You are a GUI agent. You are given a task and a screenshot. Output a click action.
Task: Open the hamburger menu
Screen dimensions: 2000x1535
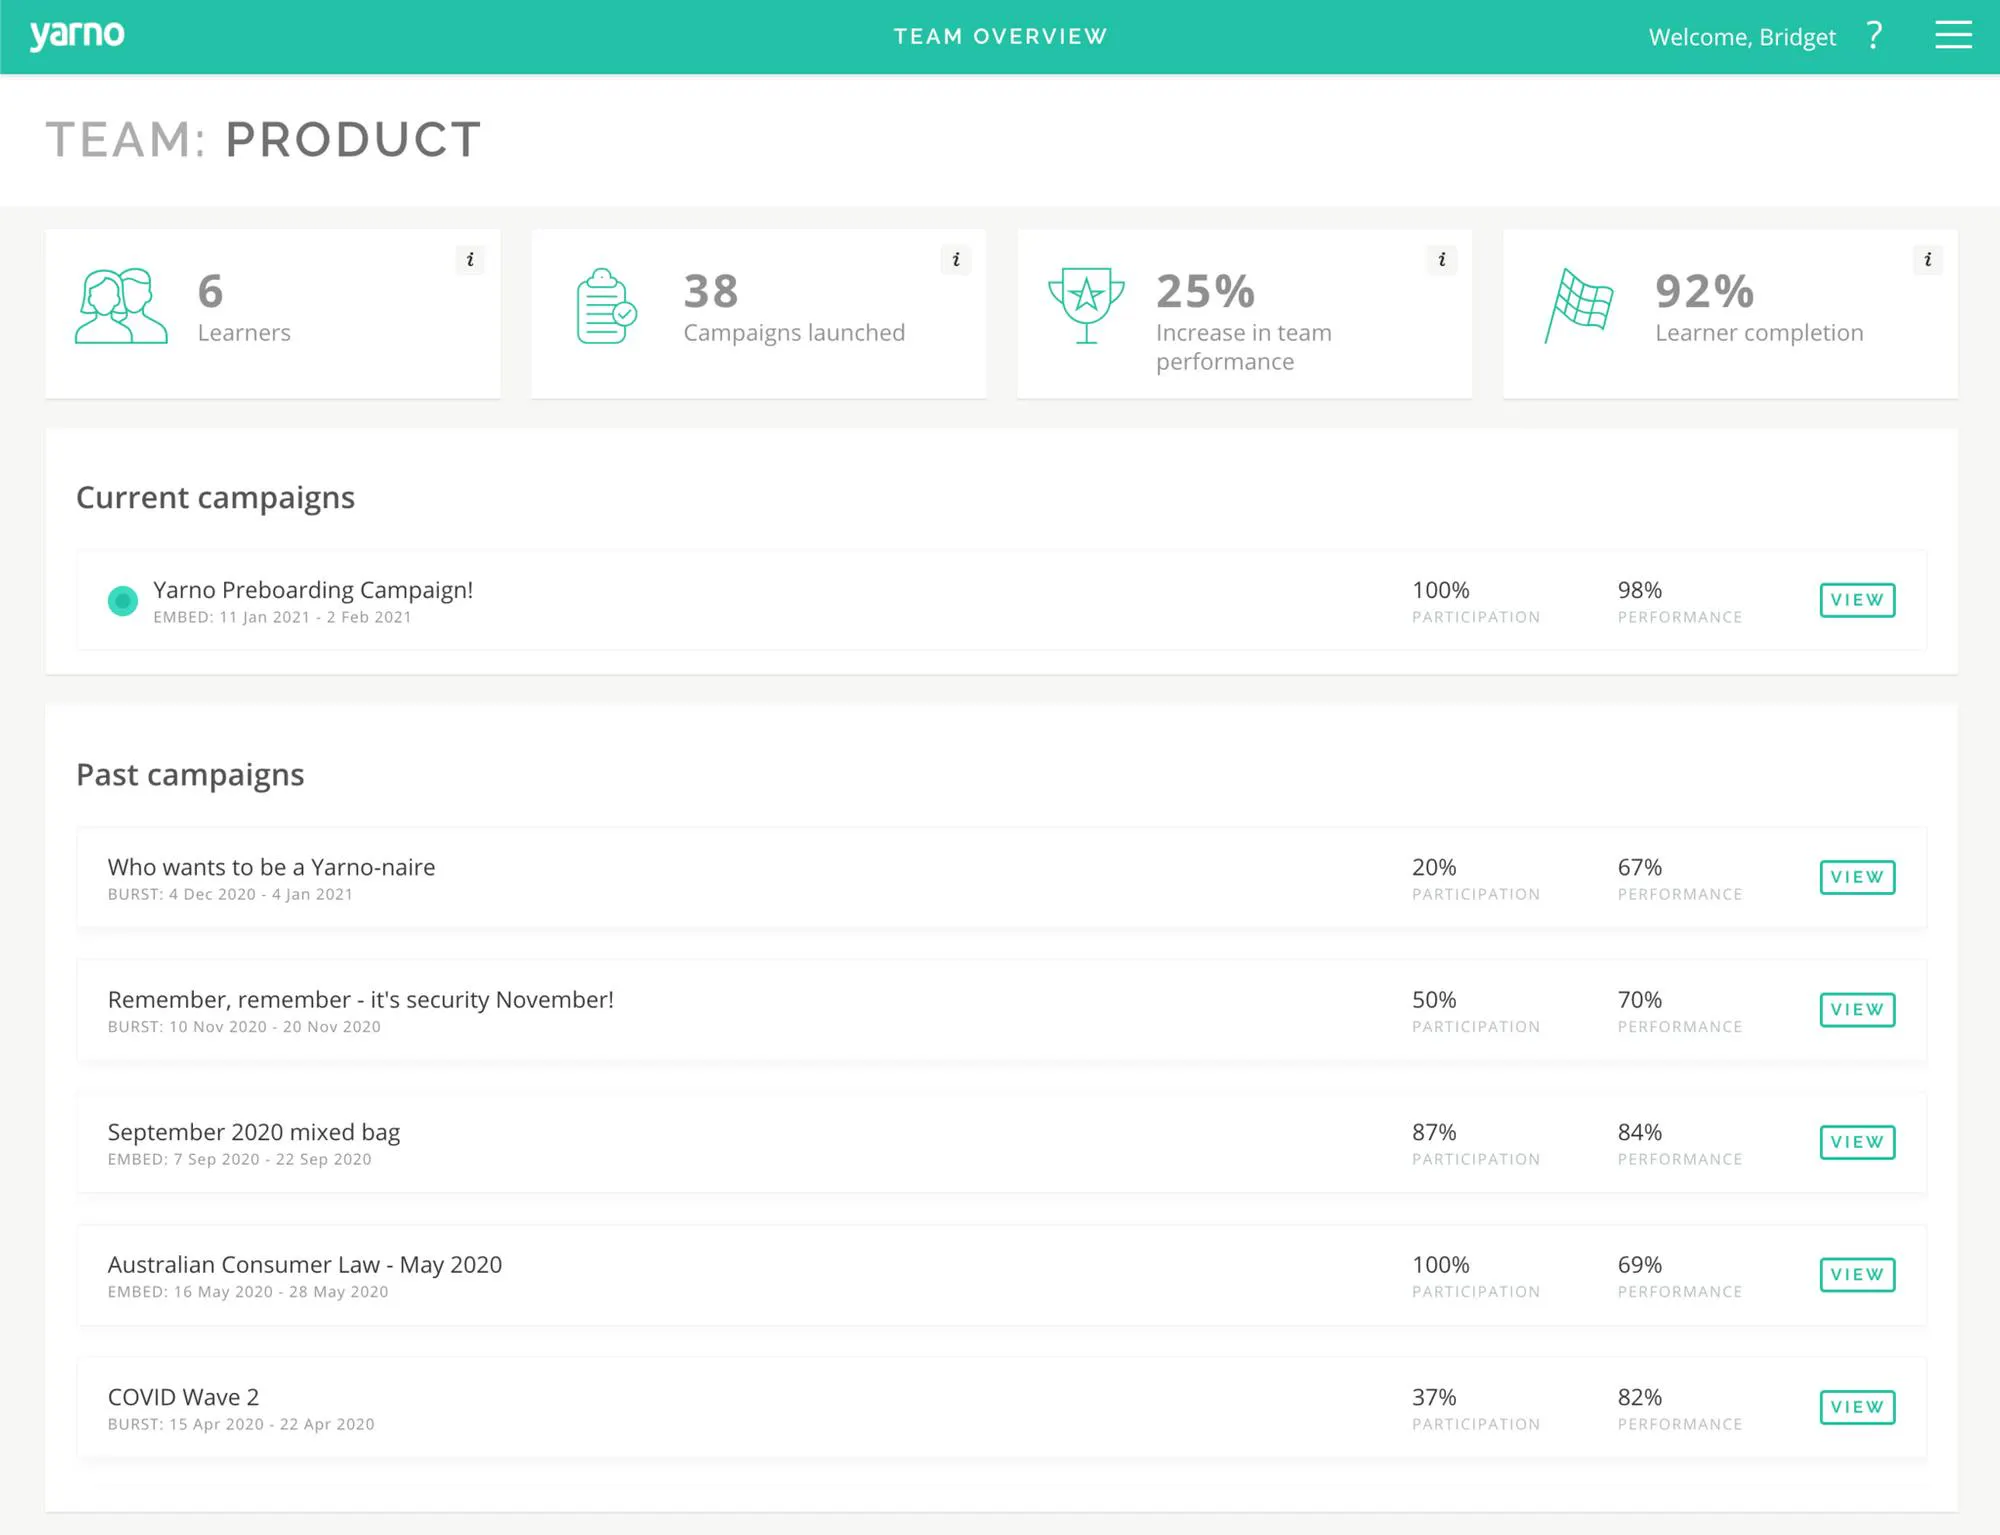coord(1953,35)
